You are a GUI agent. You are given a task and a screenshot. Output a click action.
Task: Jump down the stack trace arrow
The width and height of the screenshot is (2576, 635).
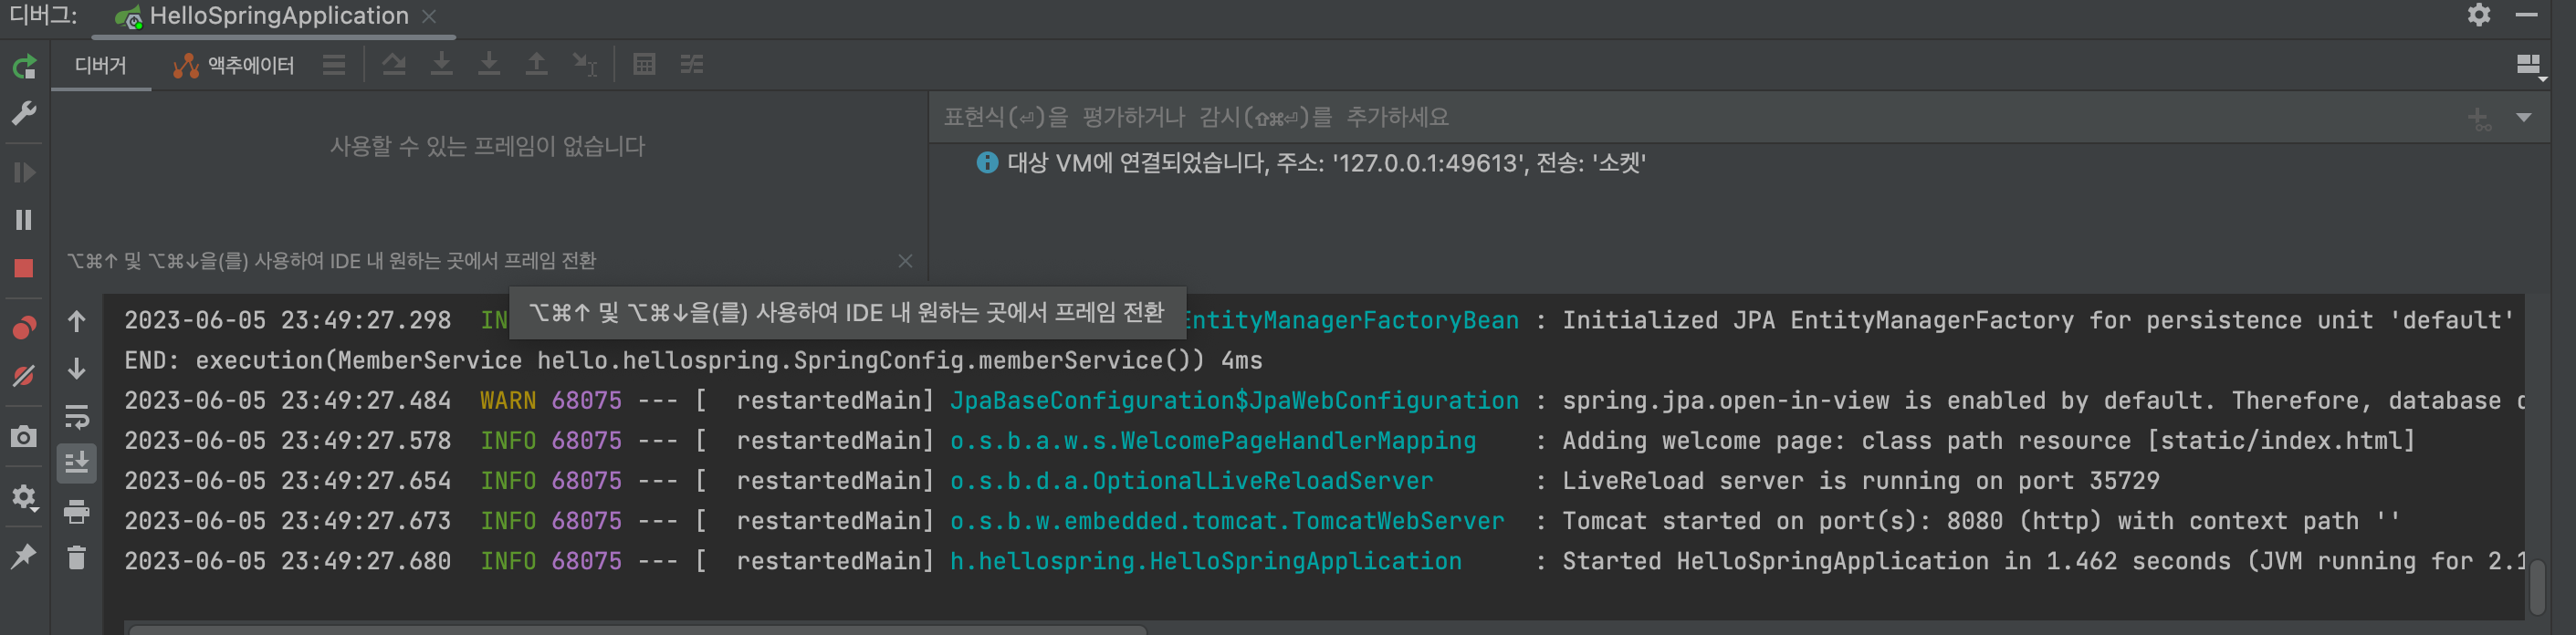(77, 369)
